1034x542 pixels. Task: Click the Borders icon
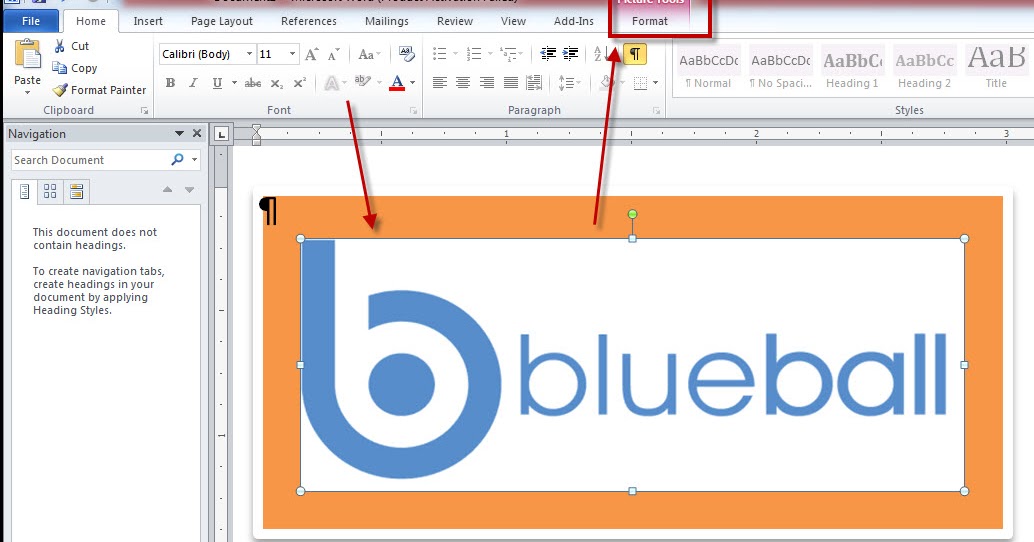(x=640, y=83)
